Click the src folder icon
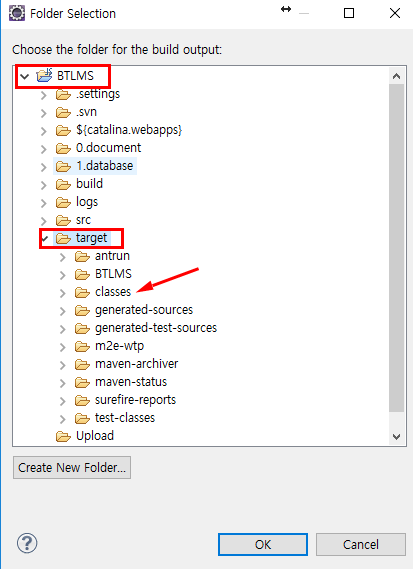The width and height of the screenshot is (413, 569). tap(64, 221)
